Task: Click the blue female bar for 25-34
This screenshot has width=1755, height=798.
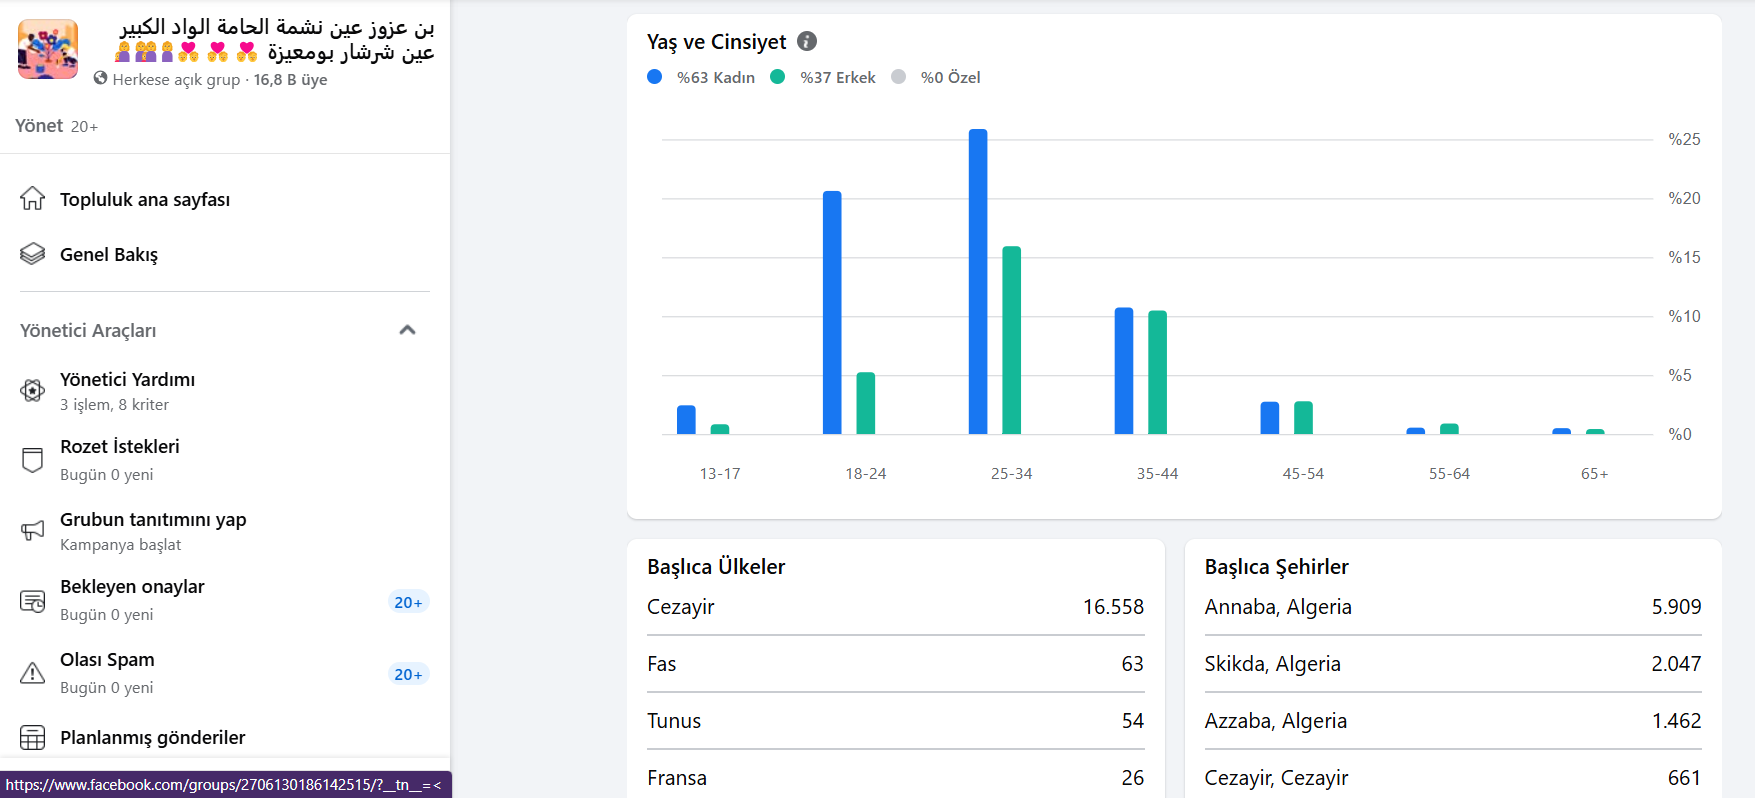Action: [978, 282]
